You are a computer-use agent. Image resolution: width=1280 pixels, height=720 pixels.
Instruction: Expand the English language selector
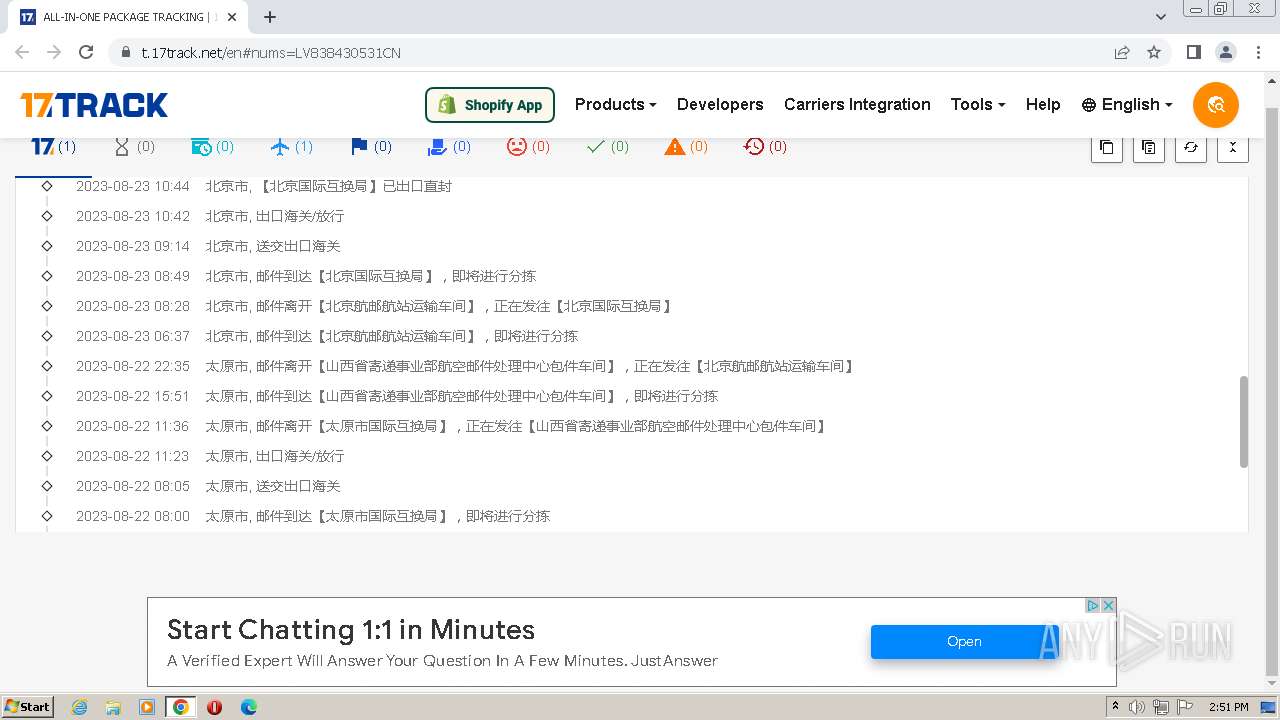1127,104
